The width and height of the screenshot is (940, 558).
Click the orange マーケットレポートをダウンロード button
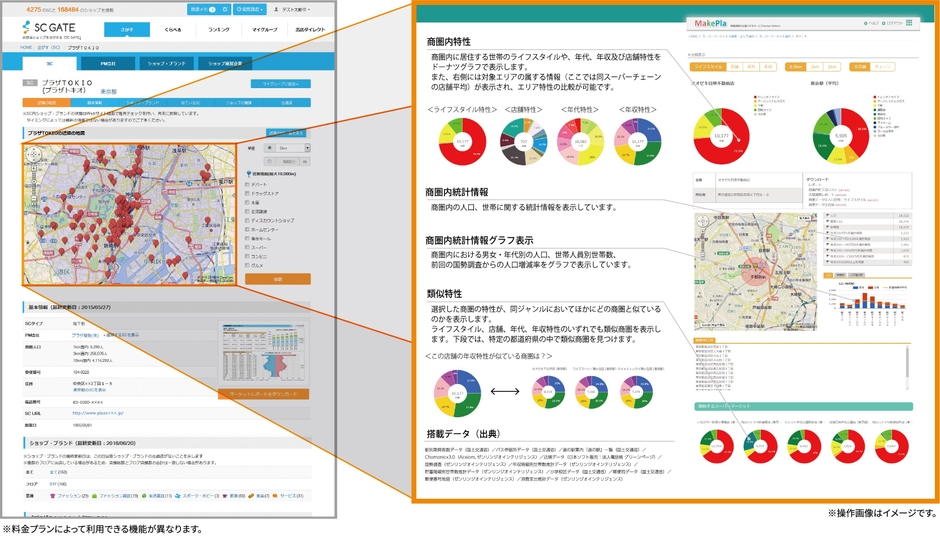click(x=263, y=394)
